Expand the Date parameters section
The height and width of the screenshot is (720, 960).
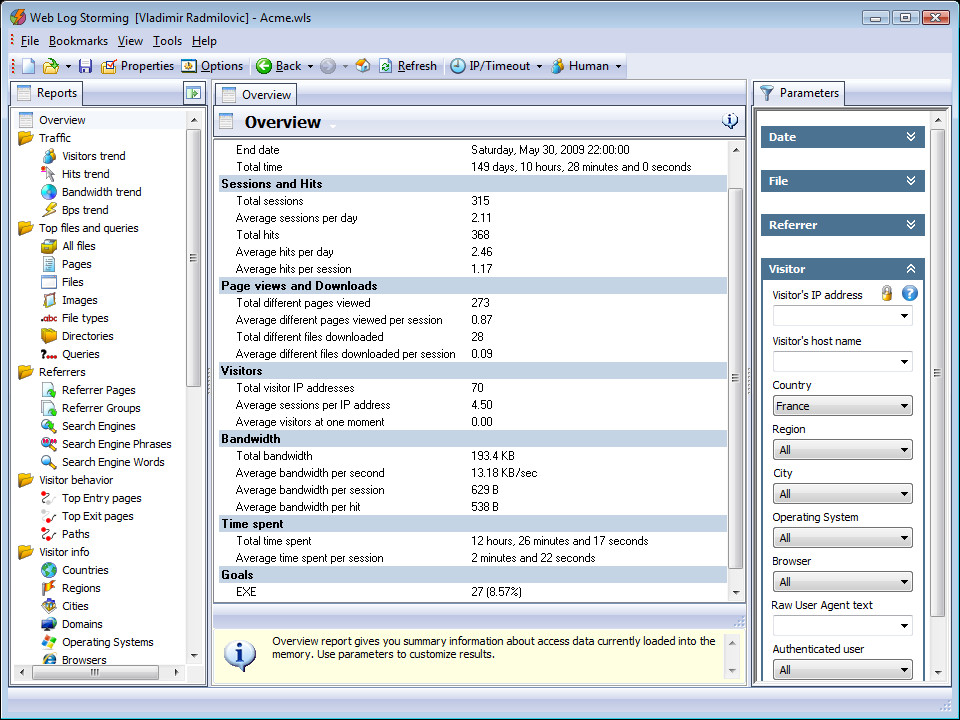click(842, 137)
